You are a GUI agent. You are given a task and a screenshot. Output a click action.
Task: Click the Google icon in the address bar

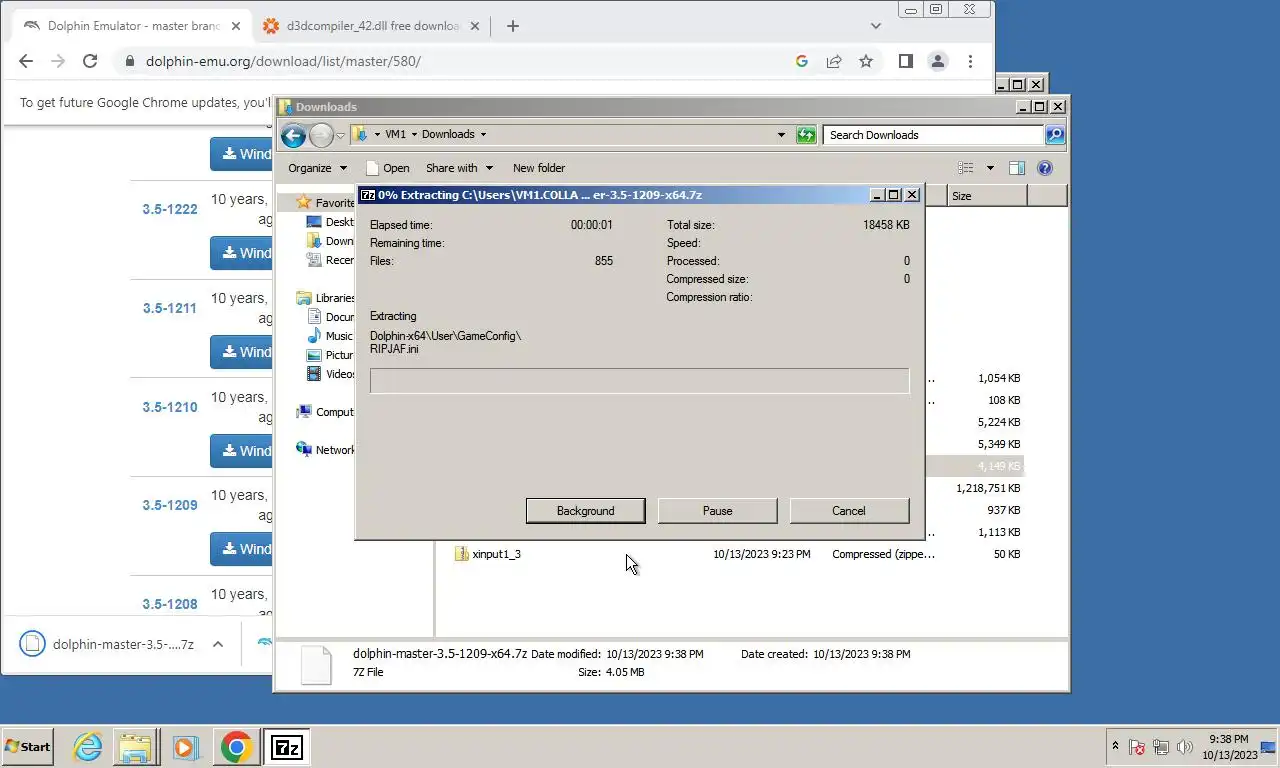pos(801,61)
